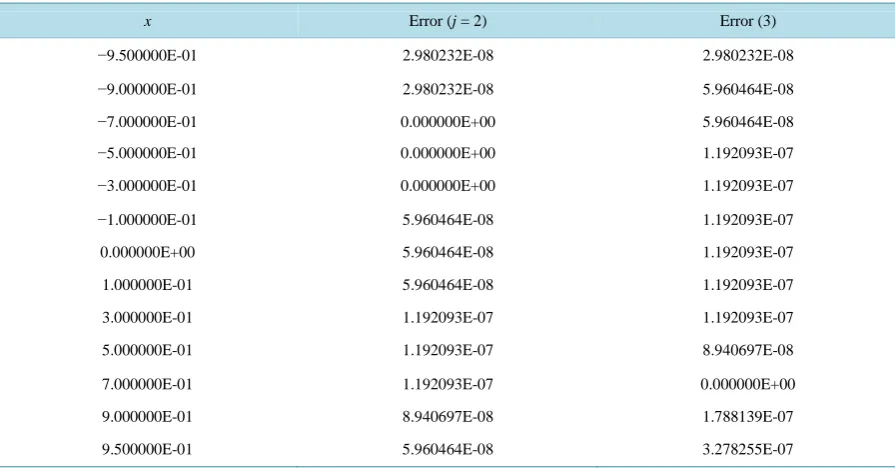This screenshot has width=895, height=468.
Task: Select x value −9.000000E-01
Action: (147, 89)
